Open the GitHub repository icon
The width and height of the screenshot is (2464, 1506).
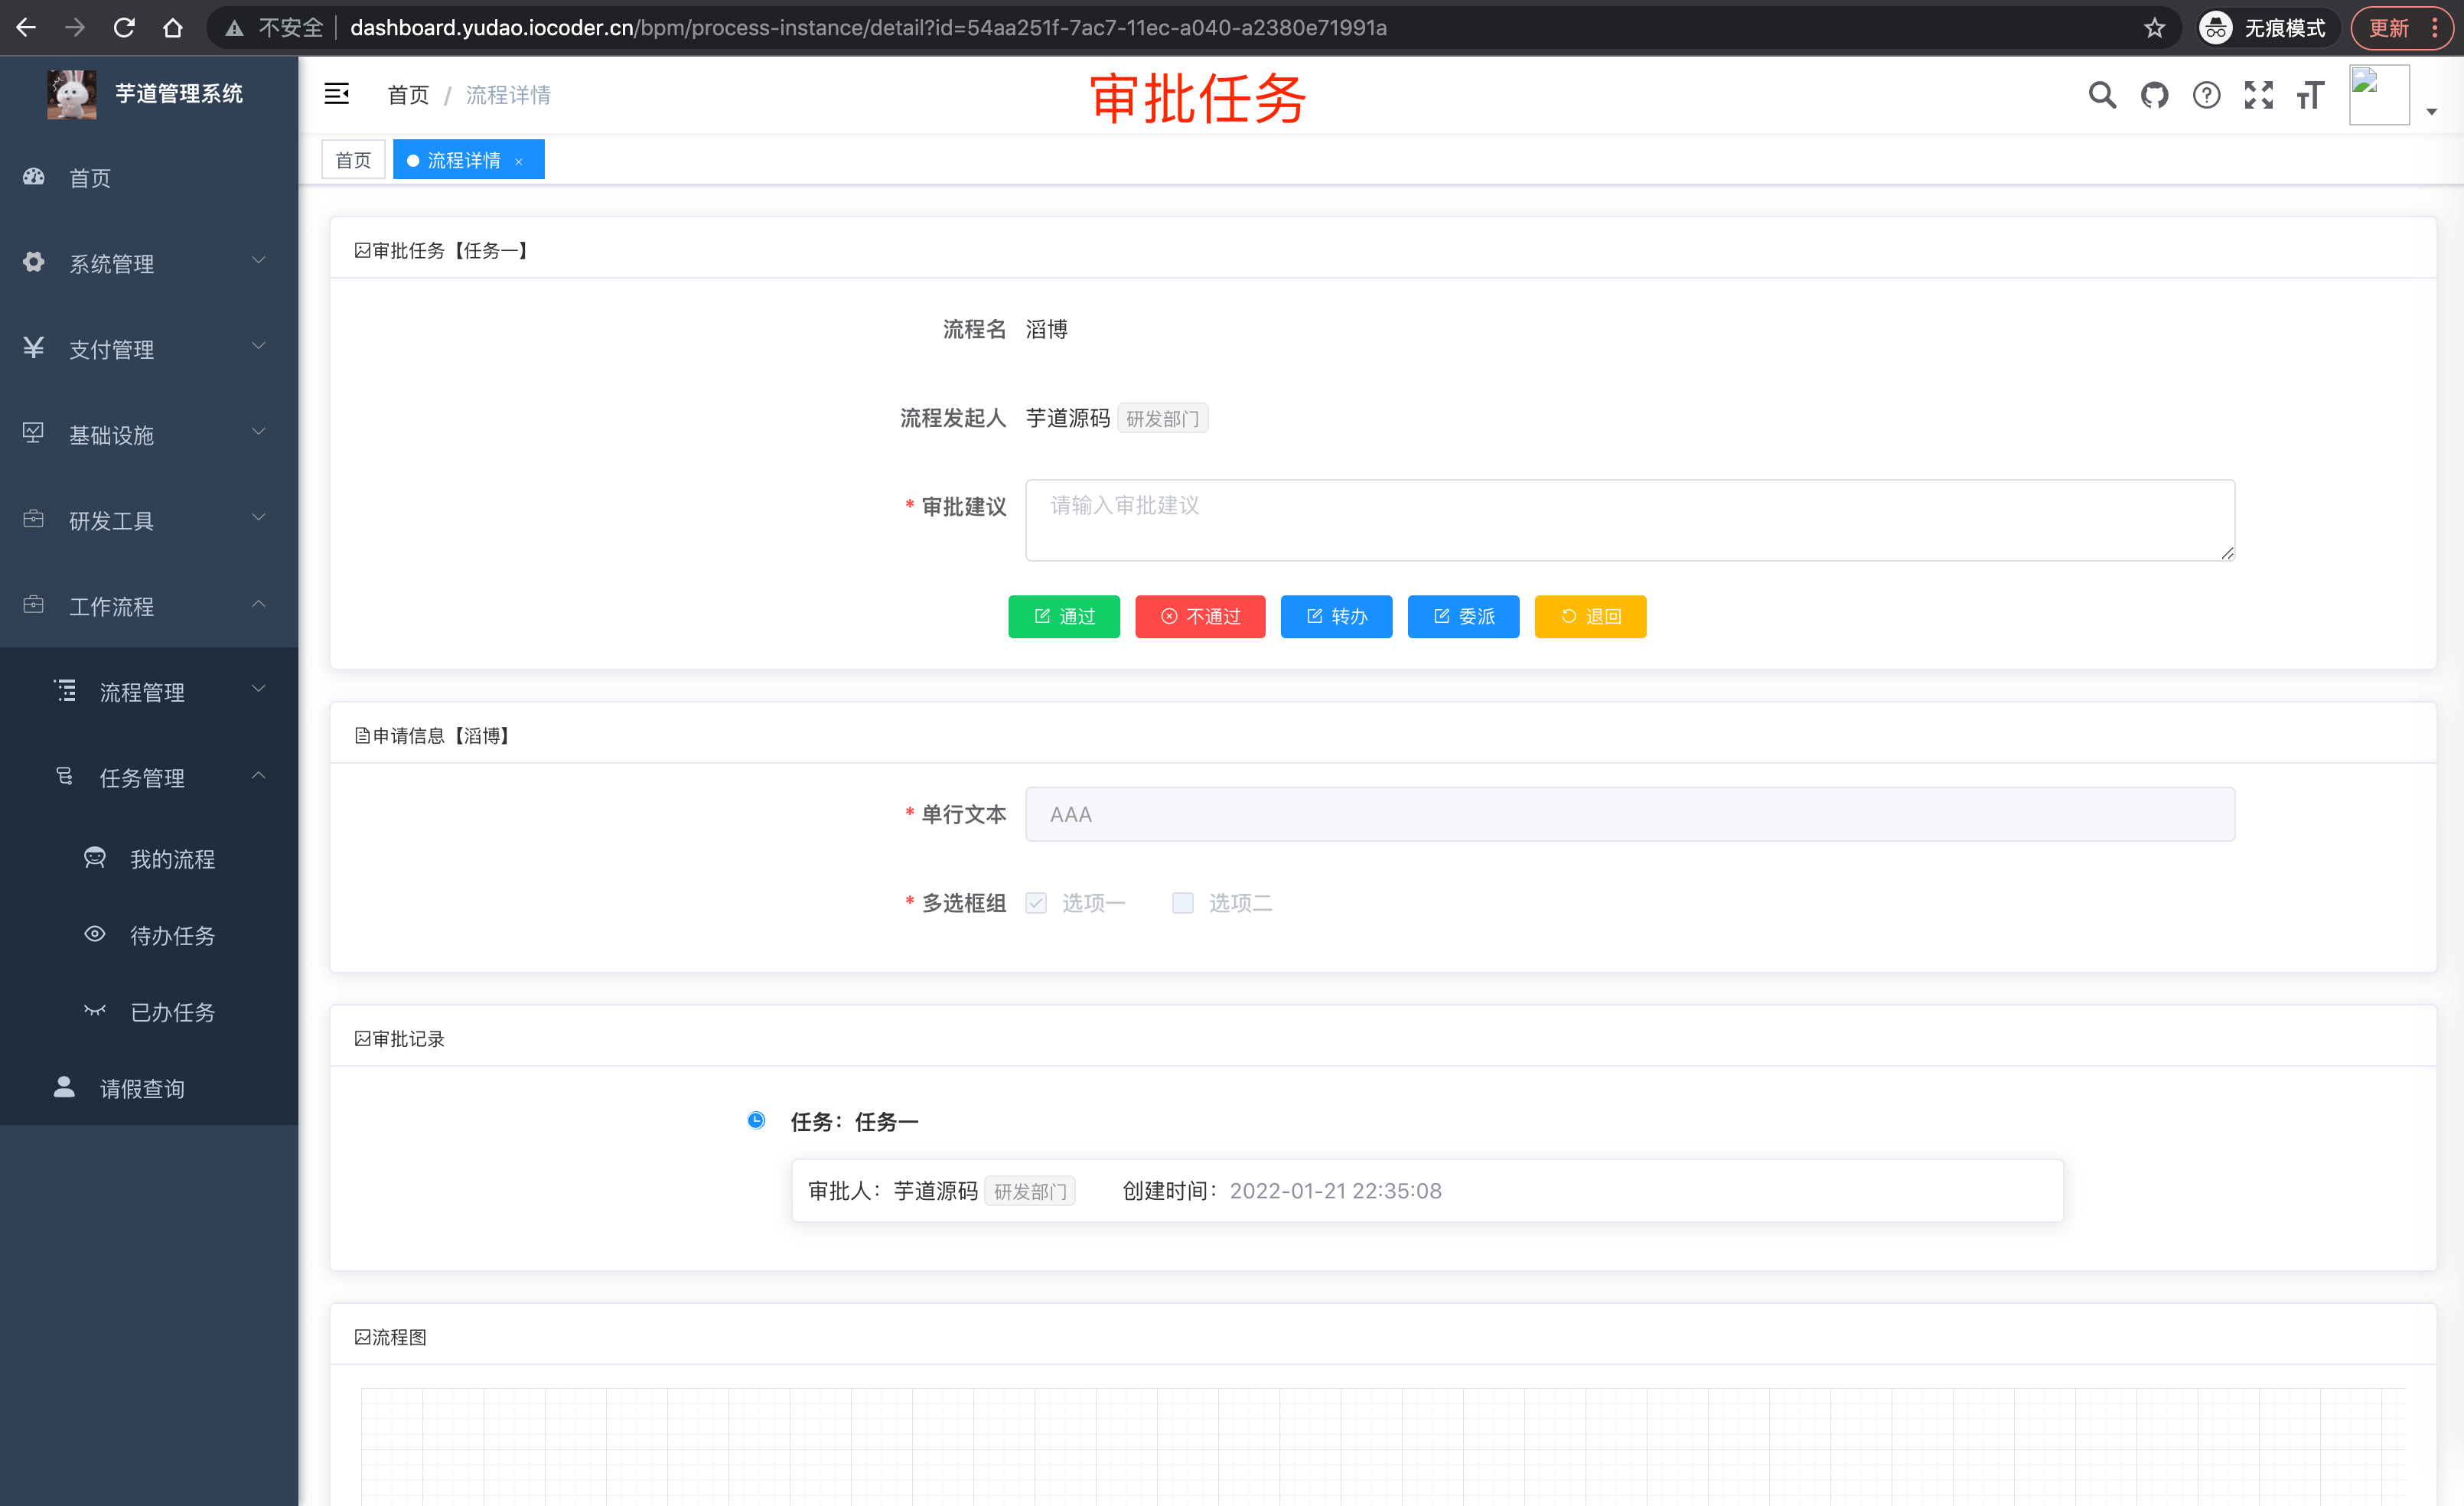[x=2155, y=95]
